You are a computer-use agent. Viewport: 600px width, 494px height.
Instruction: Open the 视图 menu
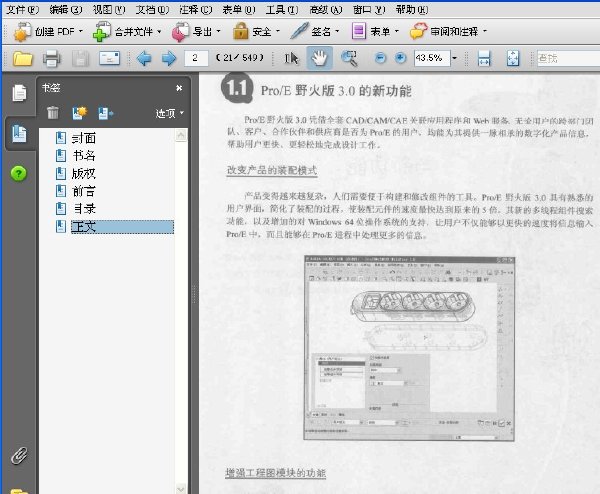click(x=109, y=10)
